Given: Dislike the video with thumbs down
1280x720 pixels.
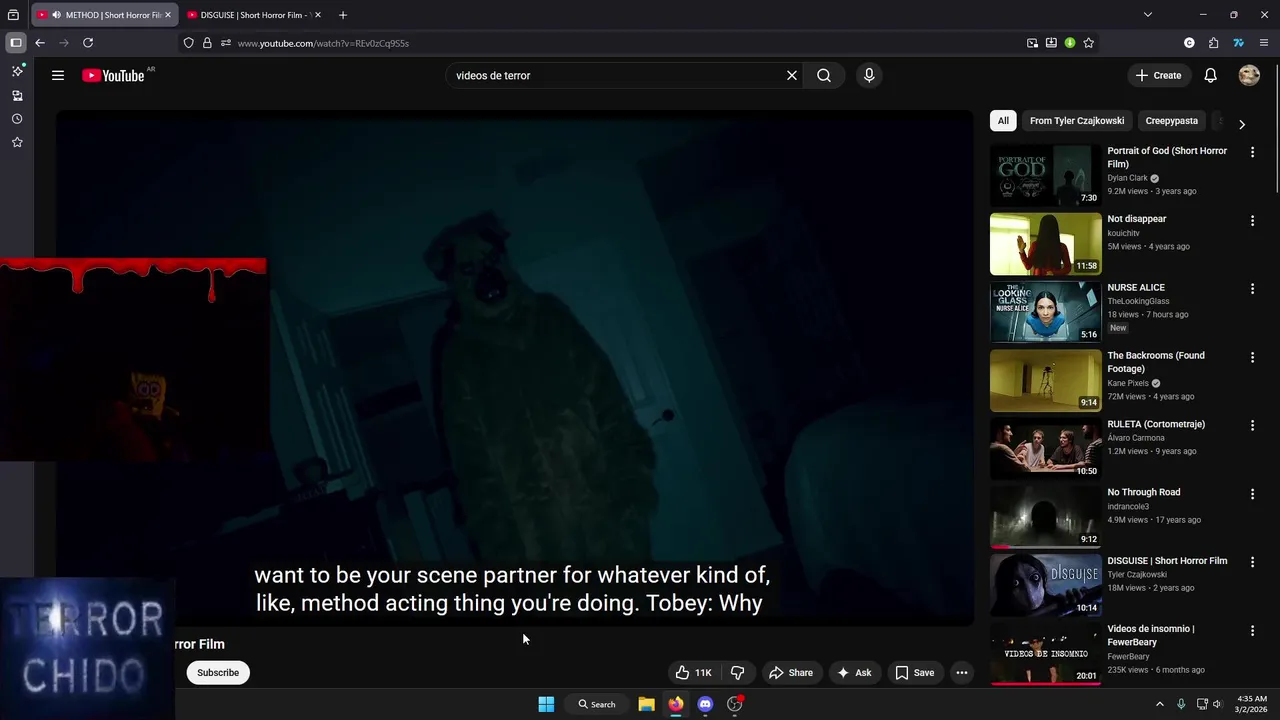Looking at the screenshot, I should coord(738,673).
